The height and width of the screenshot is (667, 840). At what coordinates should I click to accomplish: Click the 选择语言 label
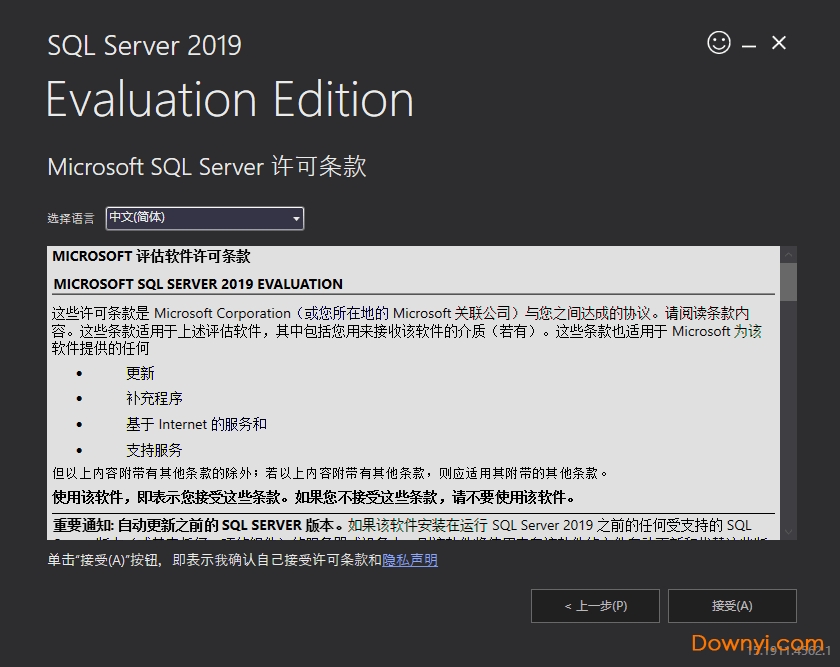[70, 218]
